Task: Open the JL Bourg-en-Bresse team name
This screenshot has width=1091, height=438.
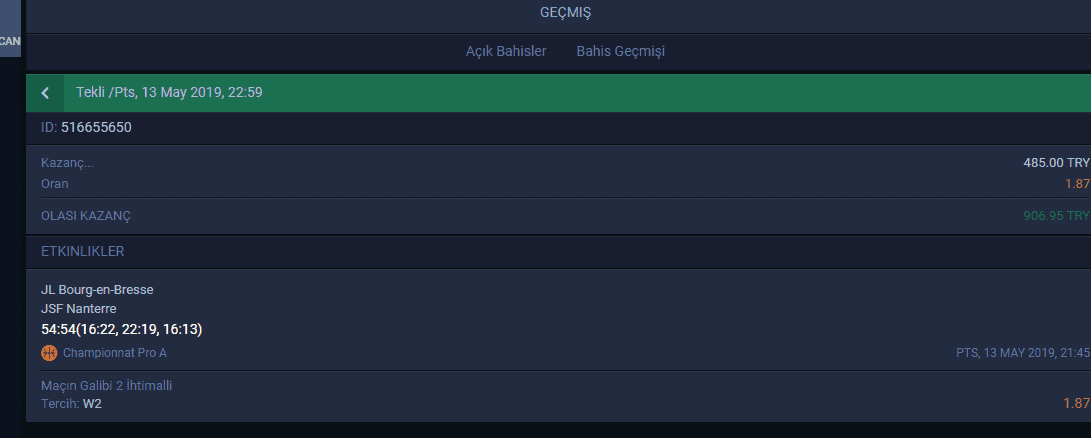Action: click(97, 290)
